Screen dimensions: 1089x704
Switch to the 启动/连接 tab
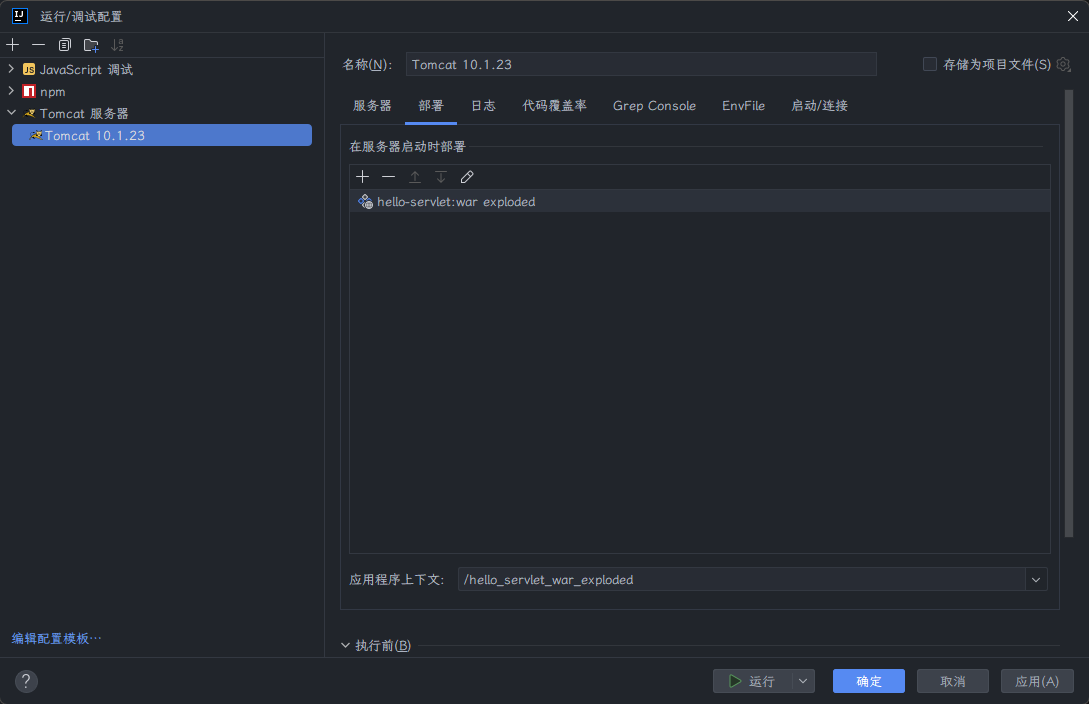(820, 106)
